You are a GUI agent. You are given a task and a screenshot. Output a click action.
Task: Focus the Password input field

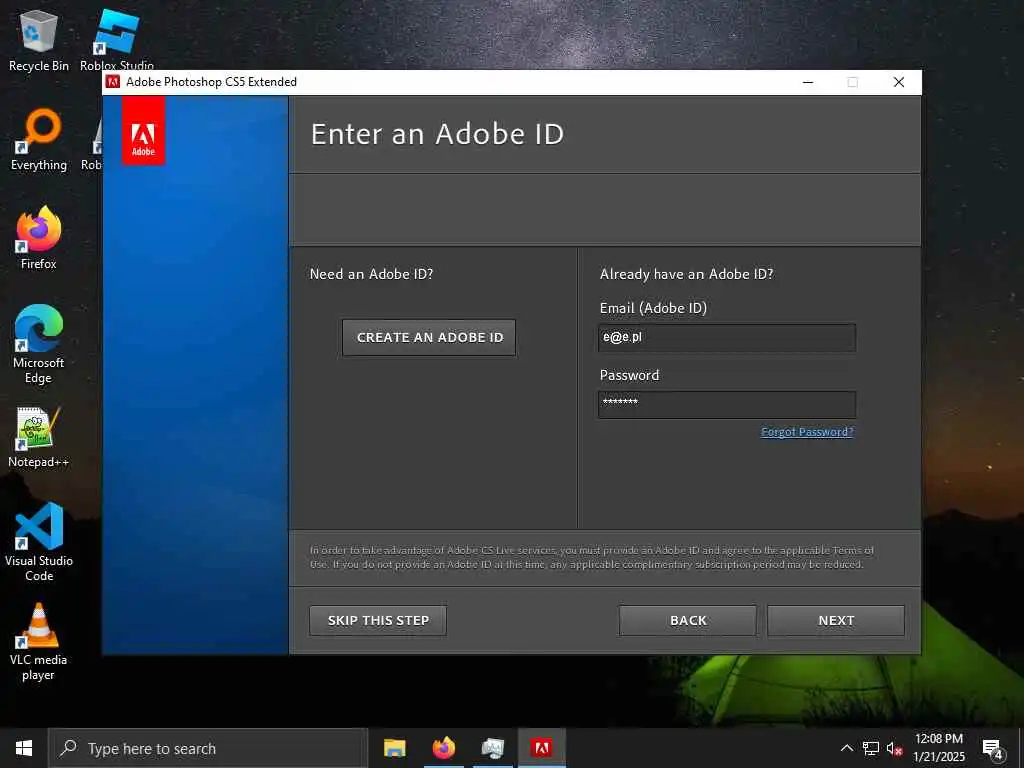click(x=727, y=405)
